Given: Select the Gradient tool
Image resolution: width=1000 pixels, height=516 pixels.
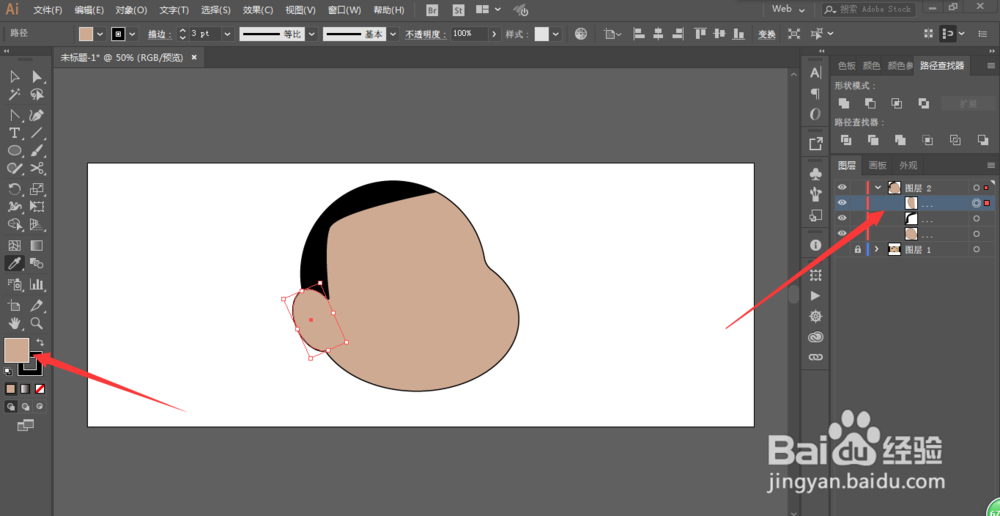Looking at the screenshot, I should [x=37, y=246].
